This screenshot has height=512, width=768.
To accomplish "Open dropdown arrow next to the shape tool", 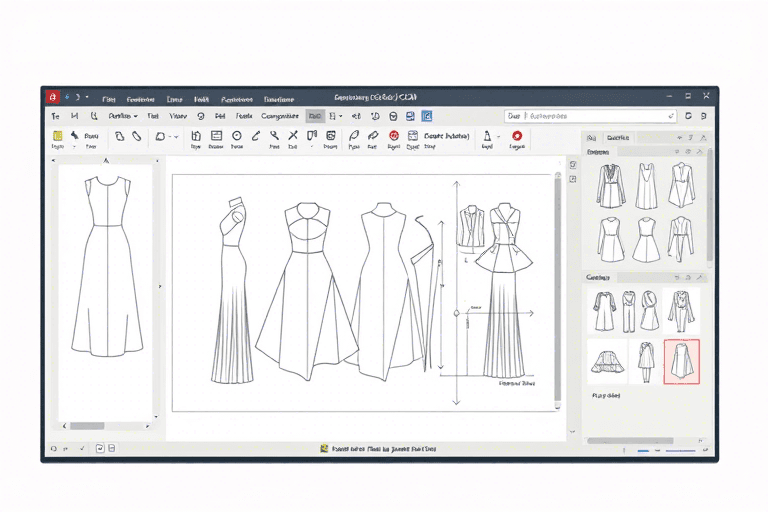I will point(175,136).
